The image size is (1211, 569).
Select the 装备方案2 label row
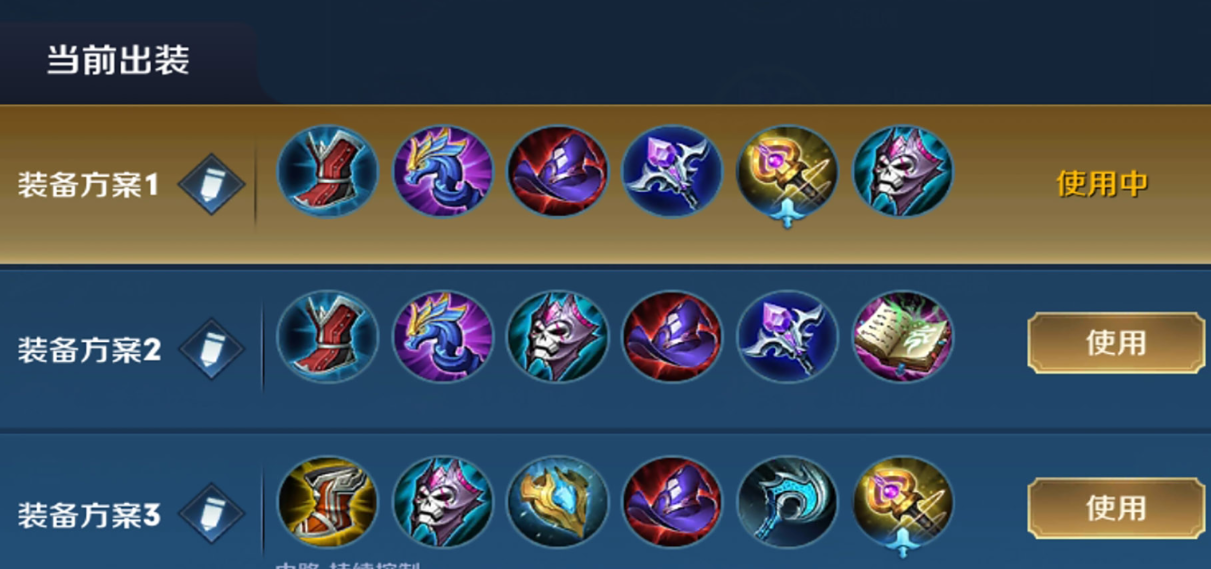pyautogui.click(x=605, y=350)
